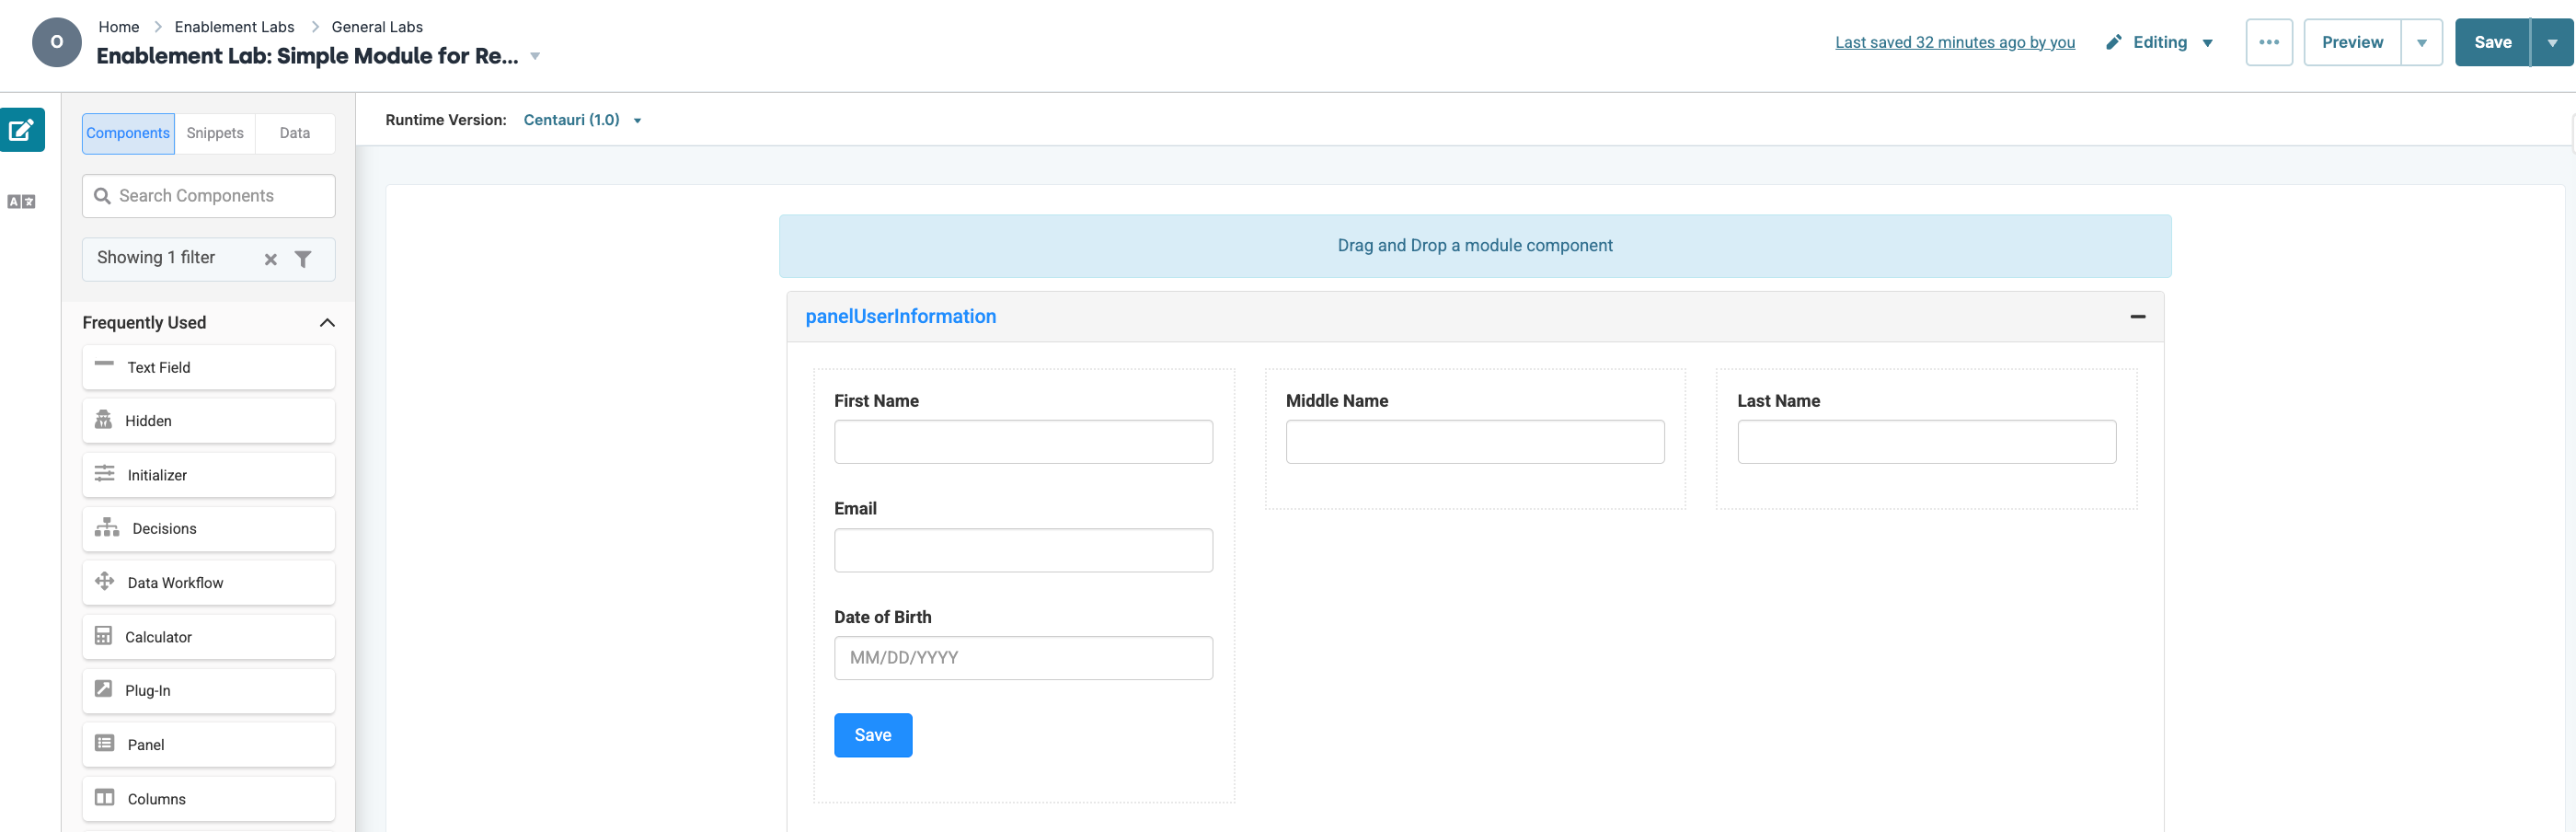Click the Data Workflow component icon
The height and width of the screenshot is (832, 2576).
pyautogui.click(x=104, y=582)
